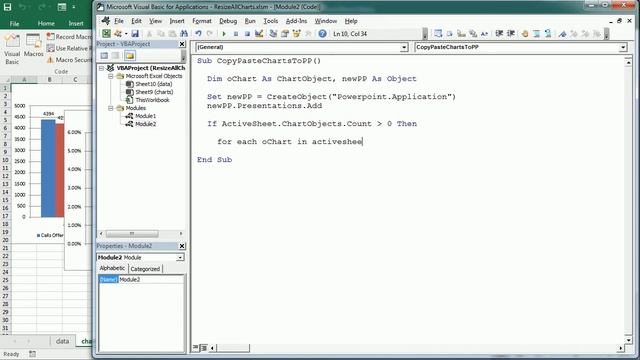
Task: Click View Object icon in Project panel
Action: coord(116,56)
